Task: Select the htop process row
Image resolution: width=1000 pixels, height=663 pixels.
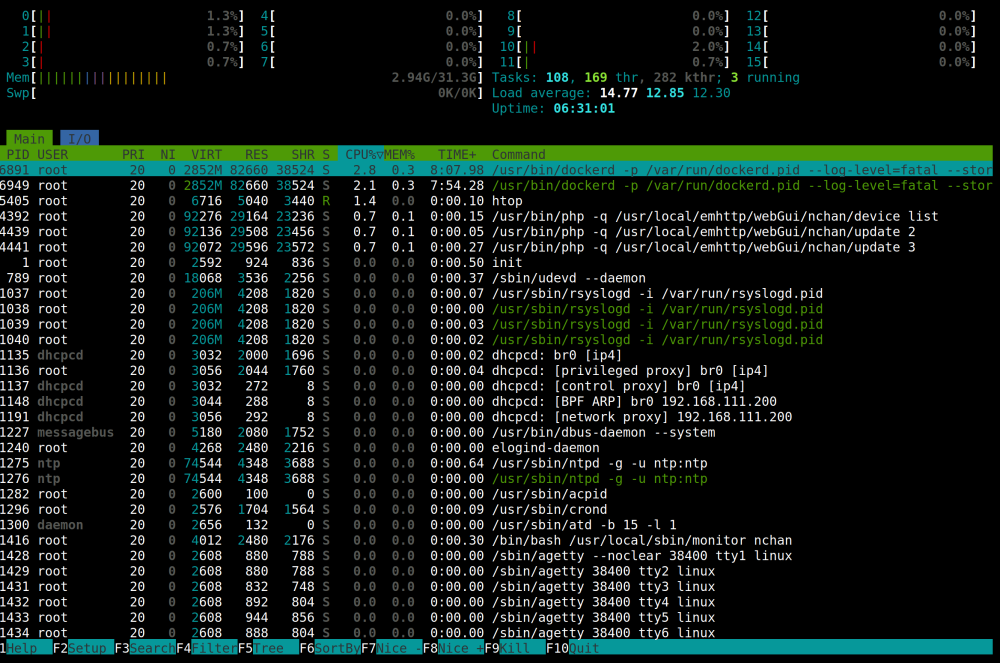Action: [x=496, y=201]
